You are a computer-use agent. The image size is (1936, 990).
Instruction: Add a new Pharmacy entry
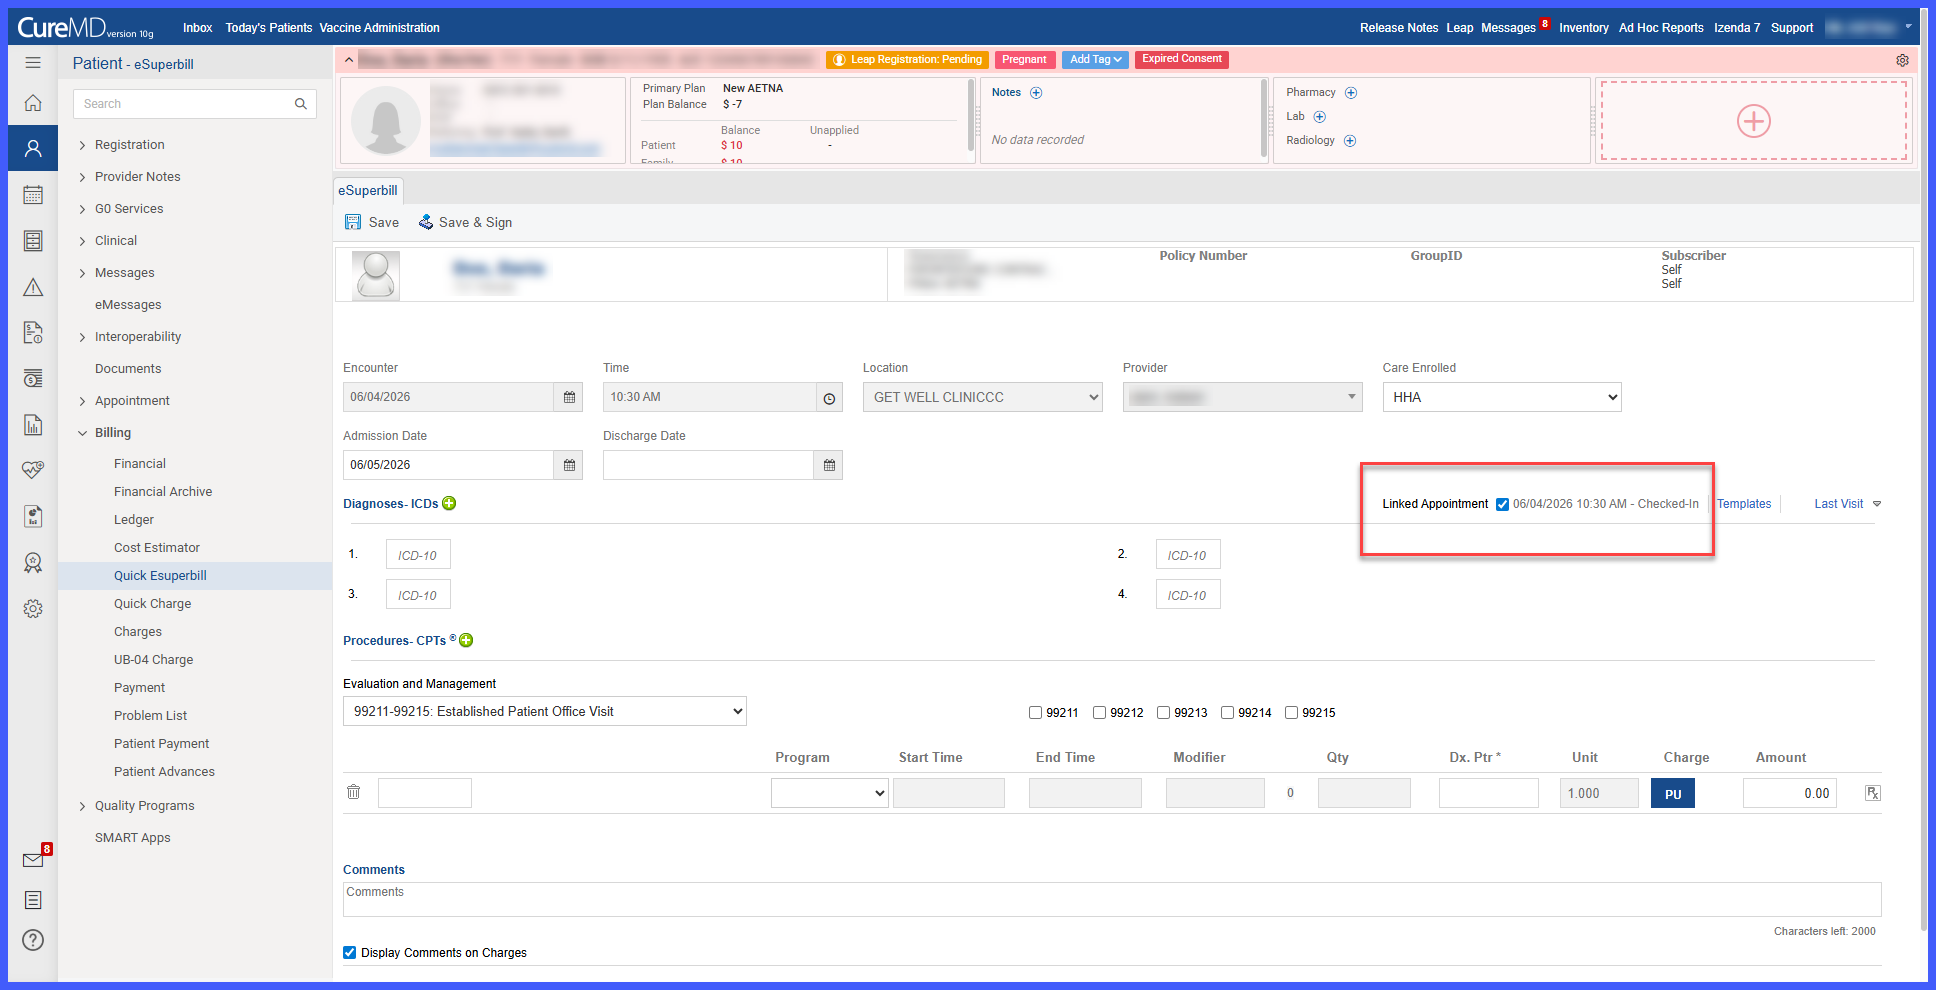(1351, 93)
